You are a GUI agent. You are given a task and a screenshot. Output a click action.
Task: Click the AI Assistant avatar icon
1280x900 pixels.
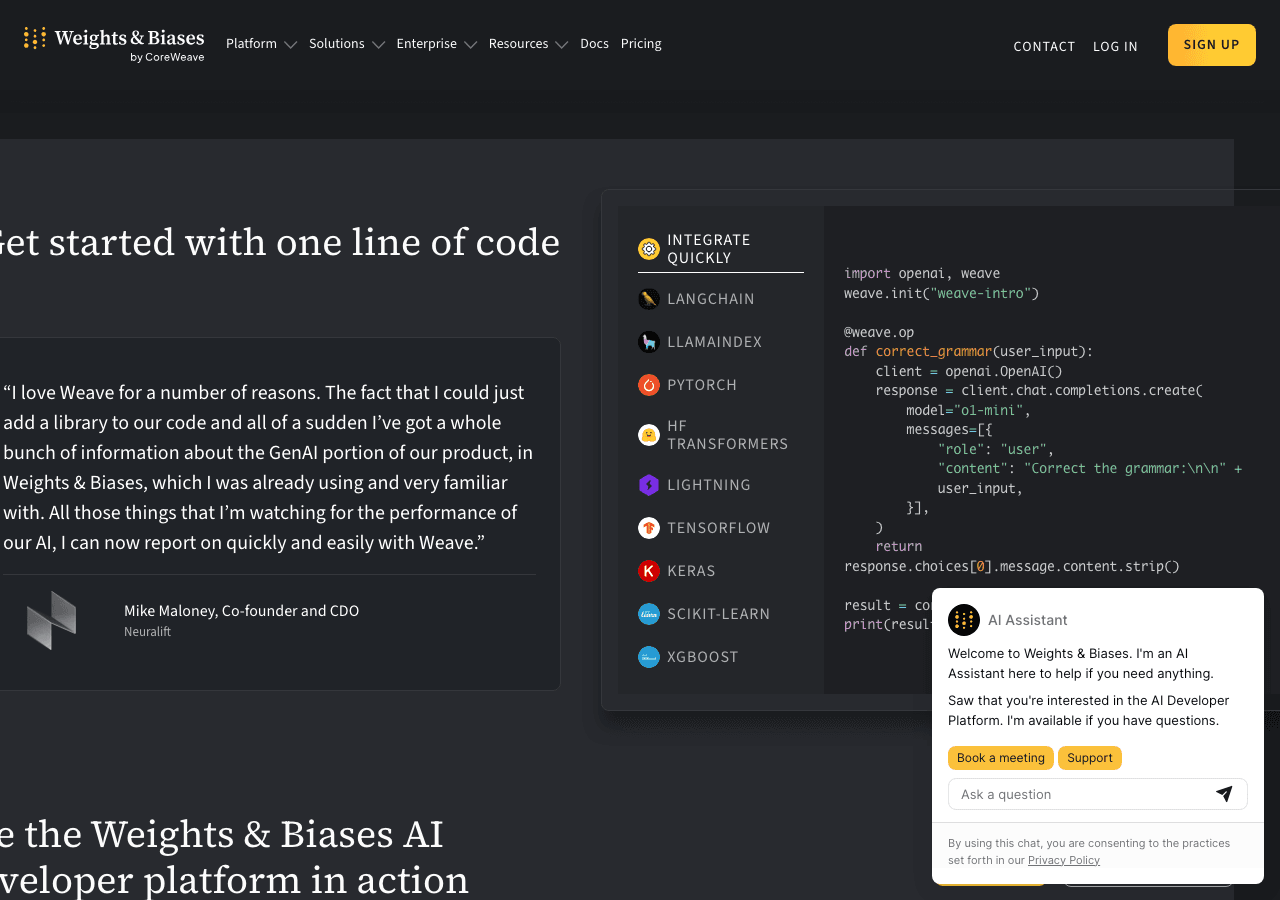[x=964, y=620]
